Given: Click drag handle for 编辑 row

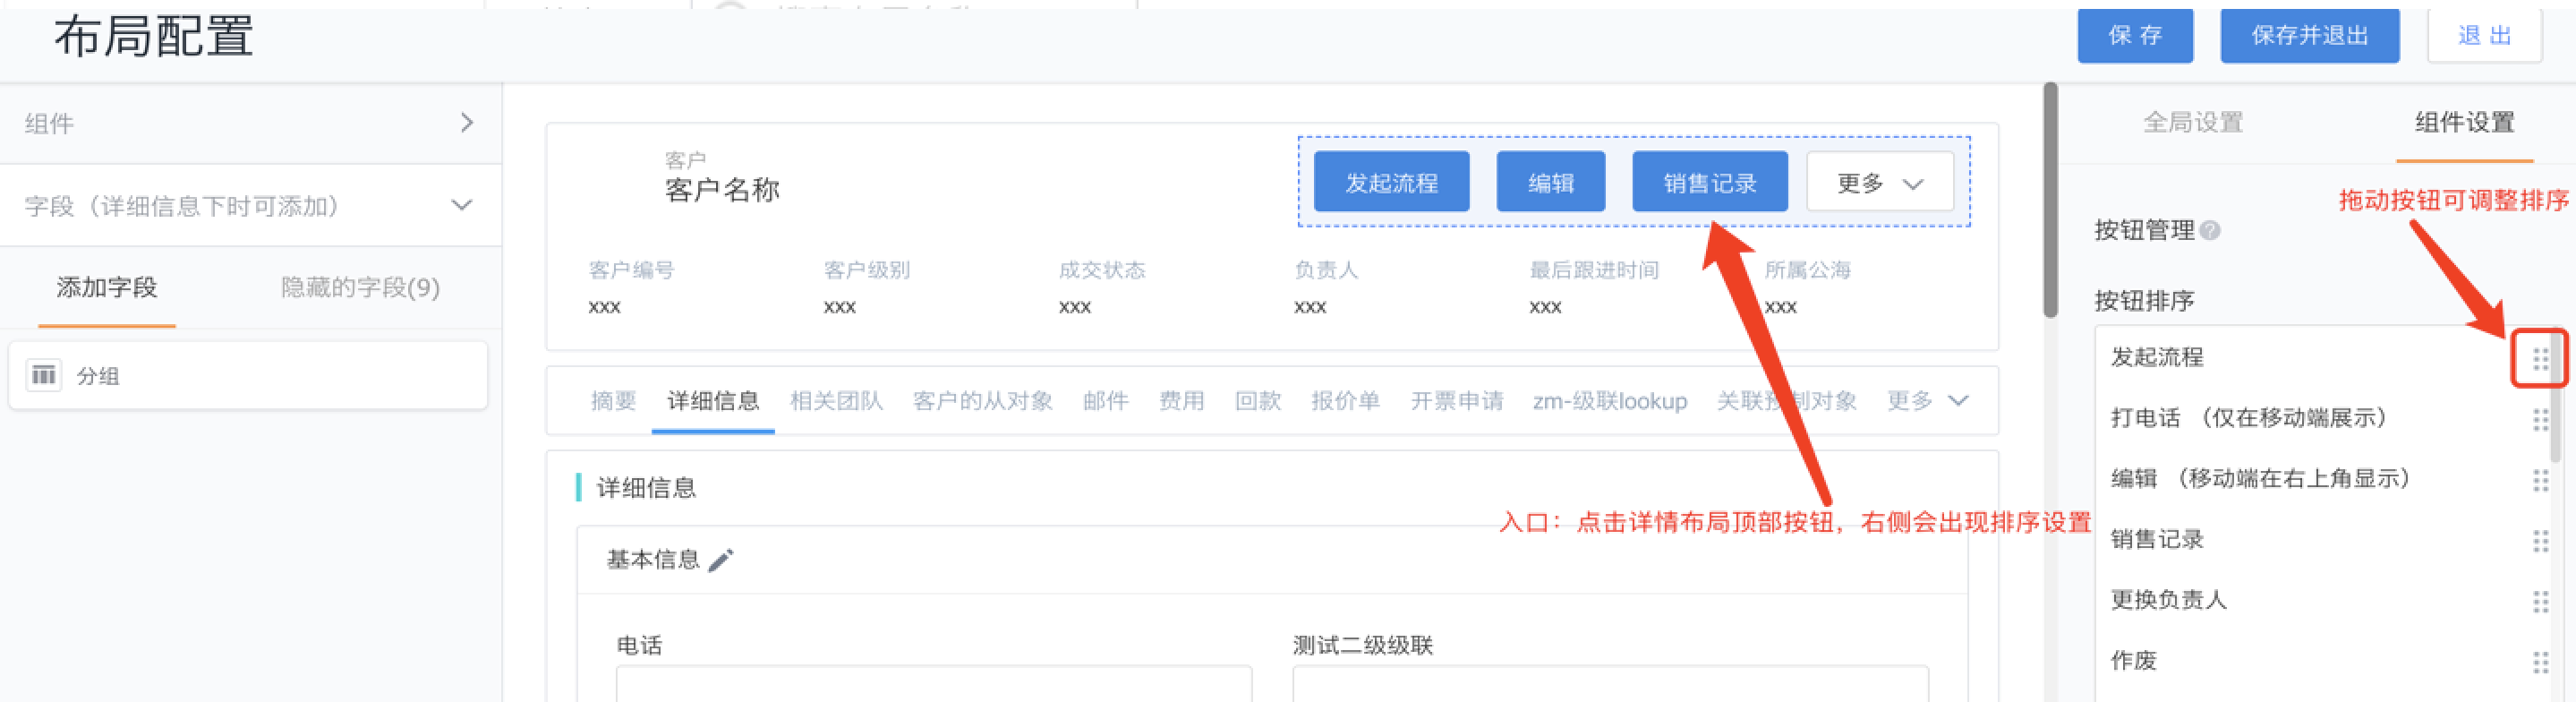Looking at the screenshot, I should click(x=2540, y=480).
